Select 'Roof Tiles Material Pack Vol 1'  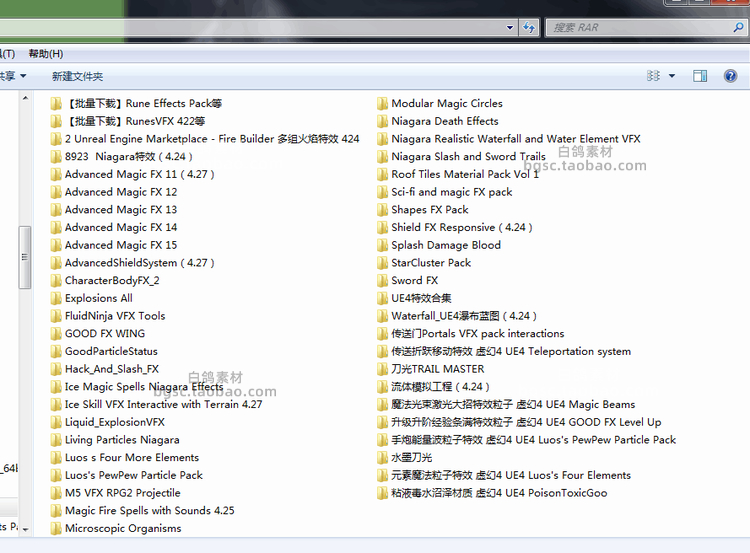pyautogui.click(x=465, y=174)
